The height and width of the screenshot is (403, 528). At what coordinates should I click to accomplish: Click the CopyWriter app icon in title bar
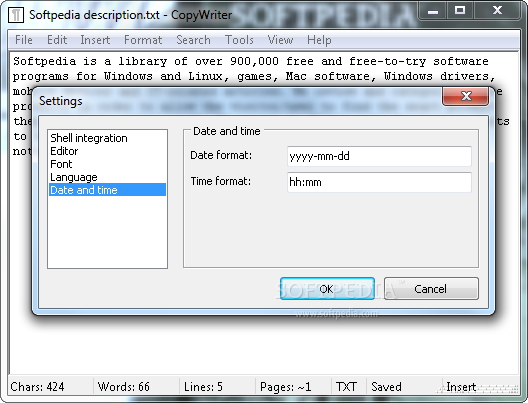coord(15,15)
